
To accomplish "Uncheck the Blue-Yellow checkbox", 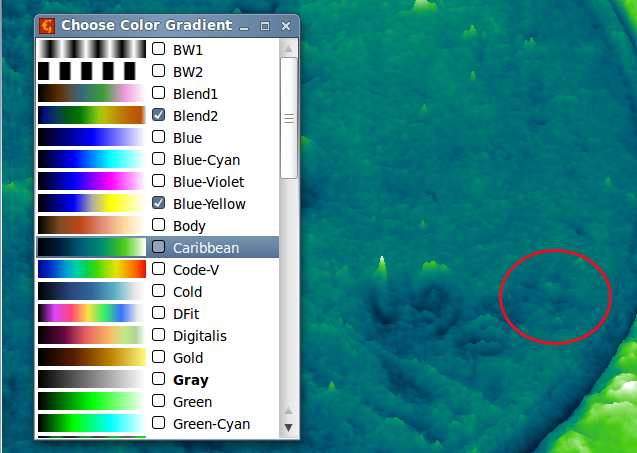I will coord(158,202).
